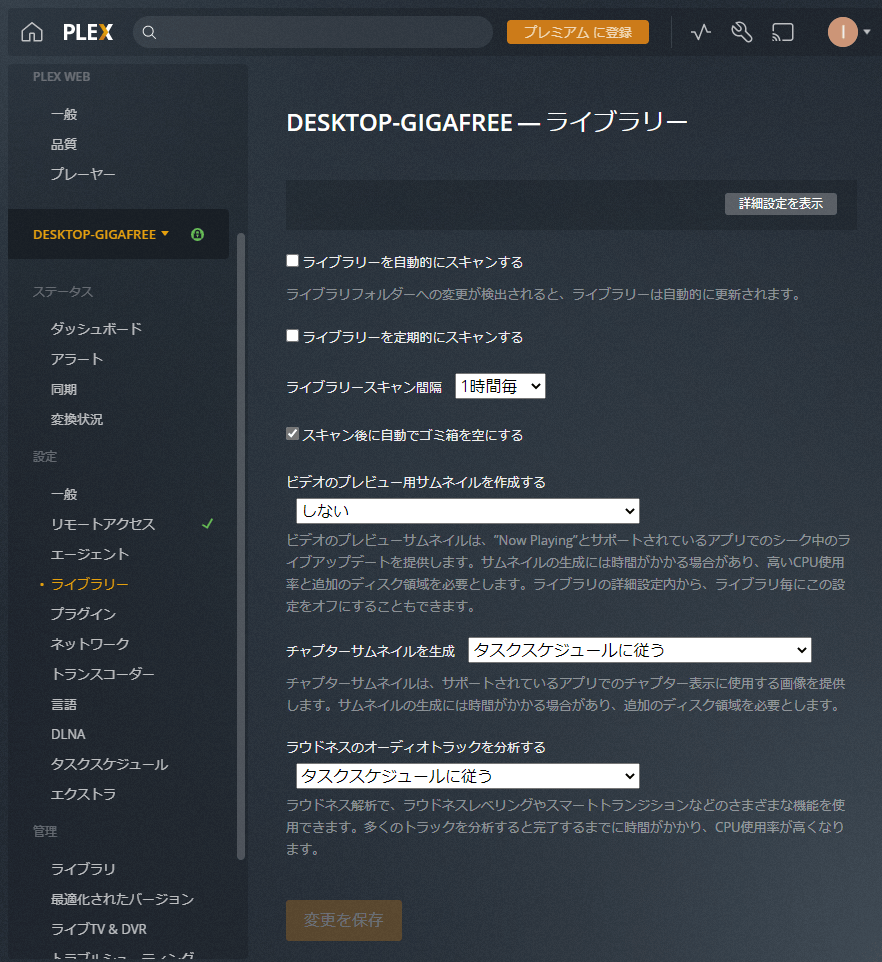Click the 管理 section header
882x962 pixels.
point(45,831)
